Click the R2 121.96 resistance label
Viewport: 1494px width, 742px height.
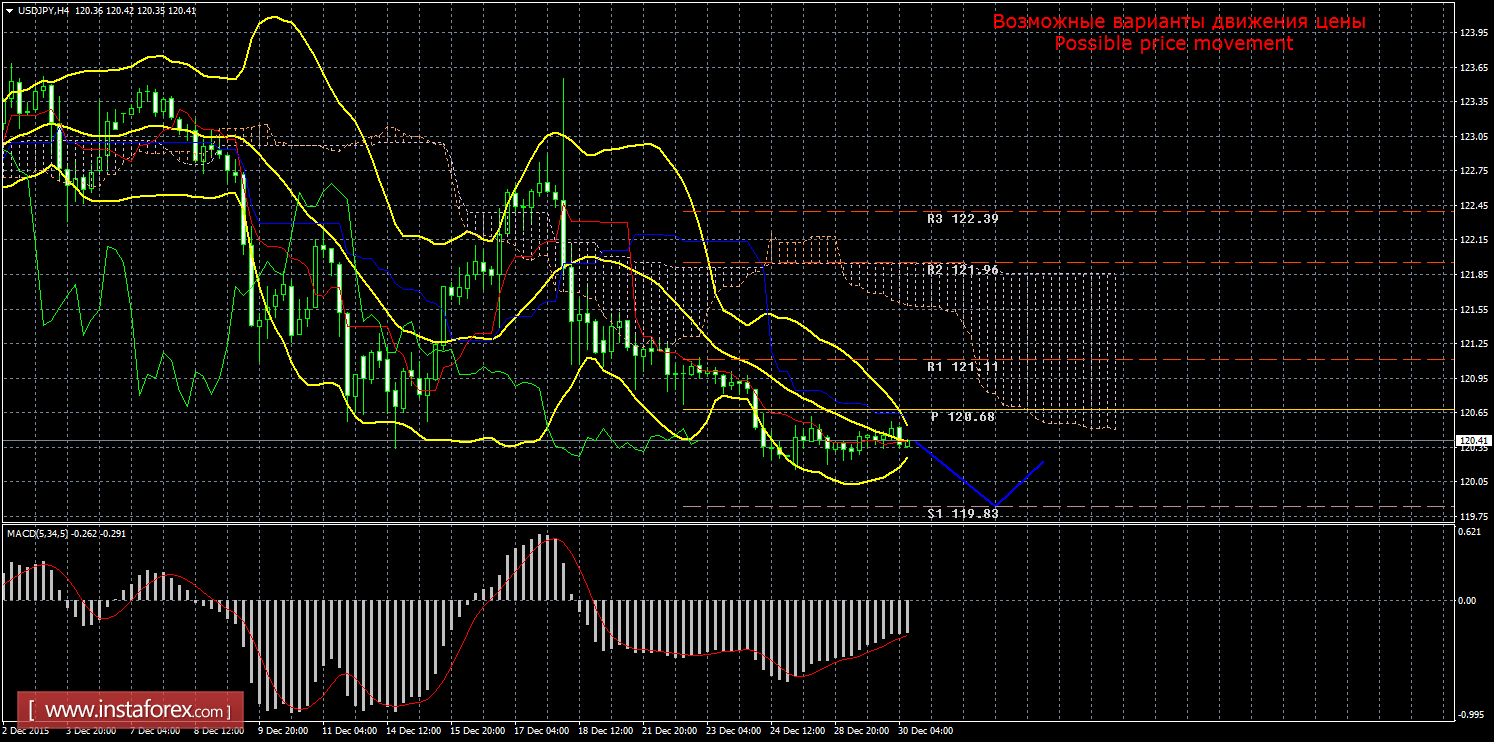[x=962, y=270]
